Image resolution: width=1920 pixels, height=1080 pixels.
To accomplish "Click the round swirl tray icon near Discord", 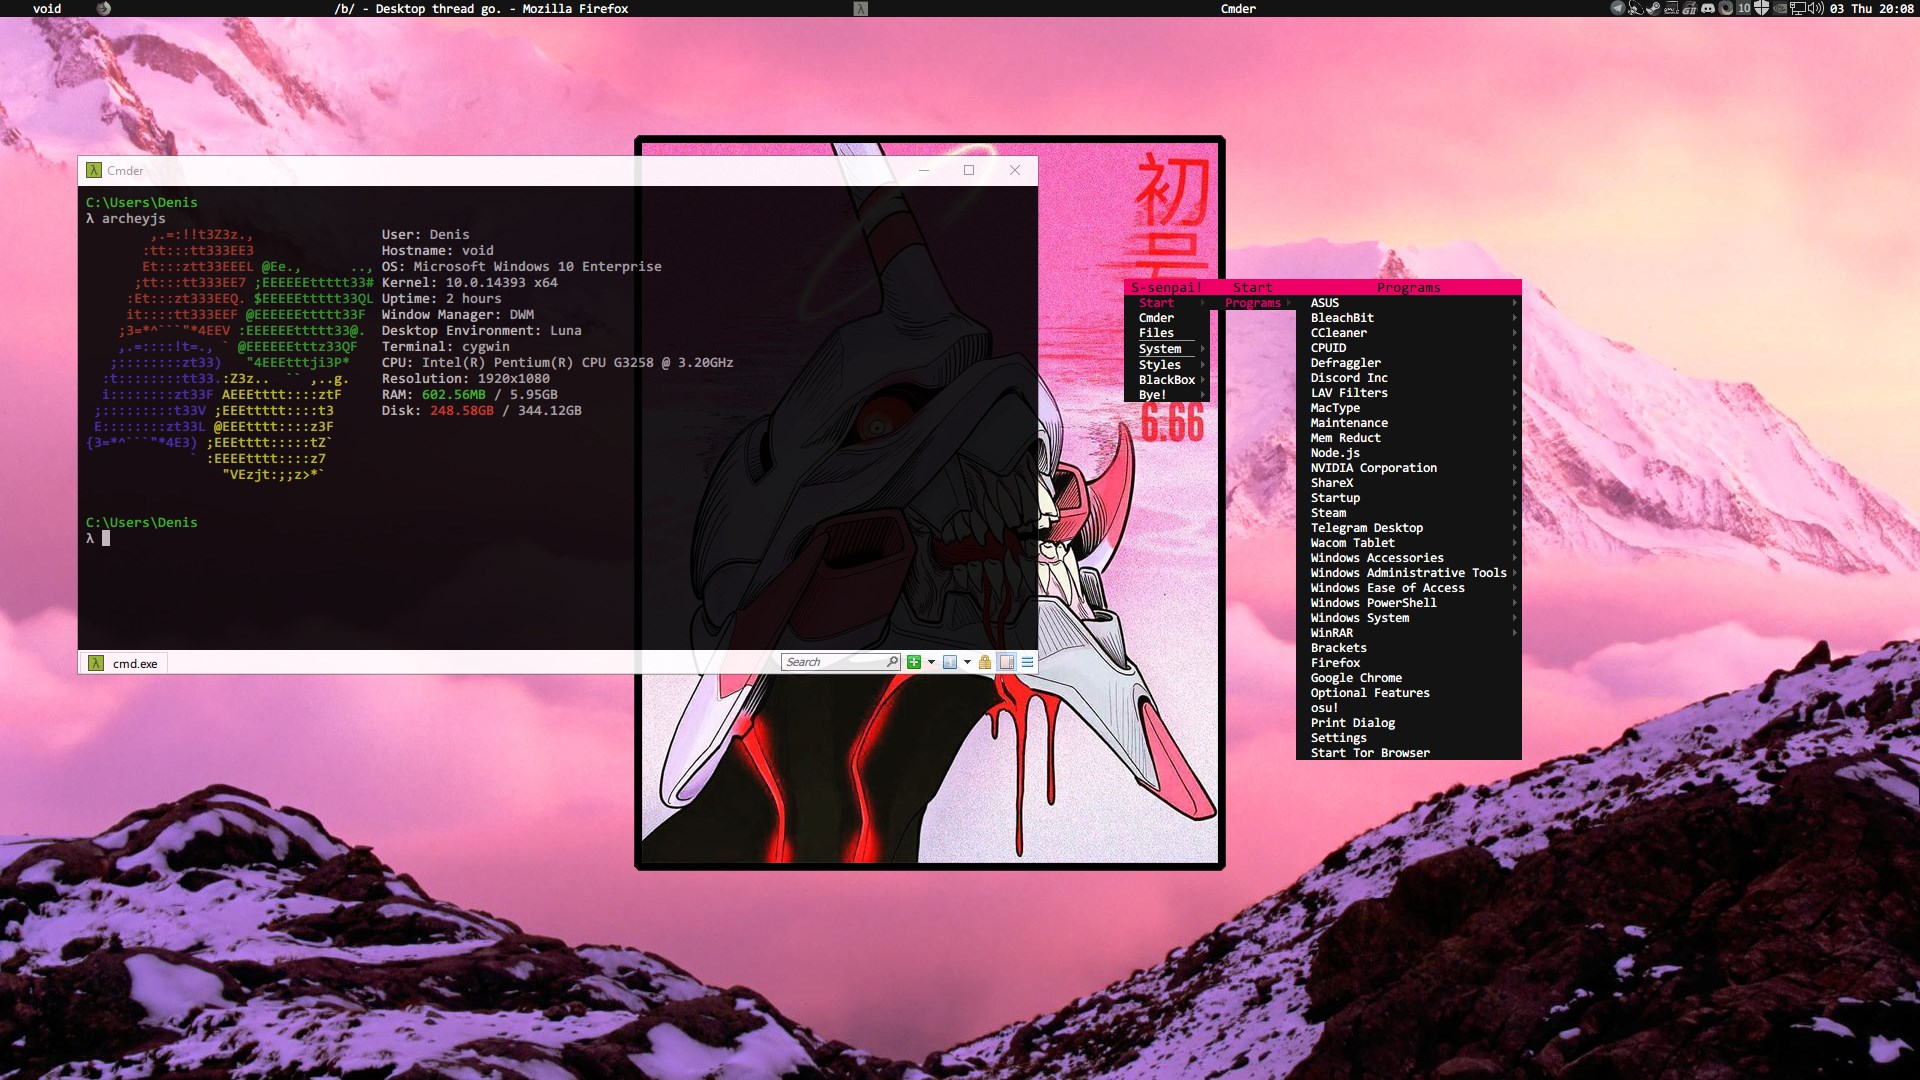I will pyautogui.click(x=1726, y=8).
